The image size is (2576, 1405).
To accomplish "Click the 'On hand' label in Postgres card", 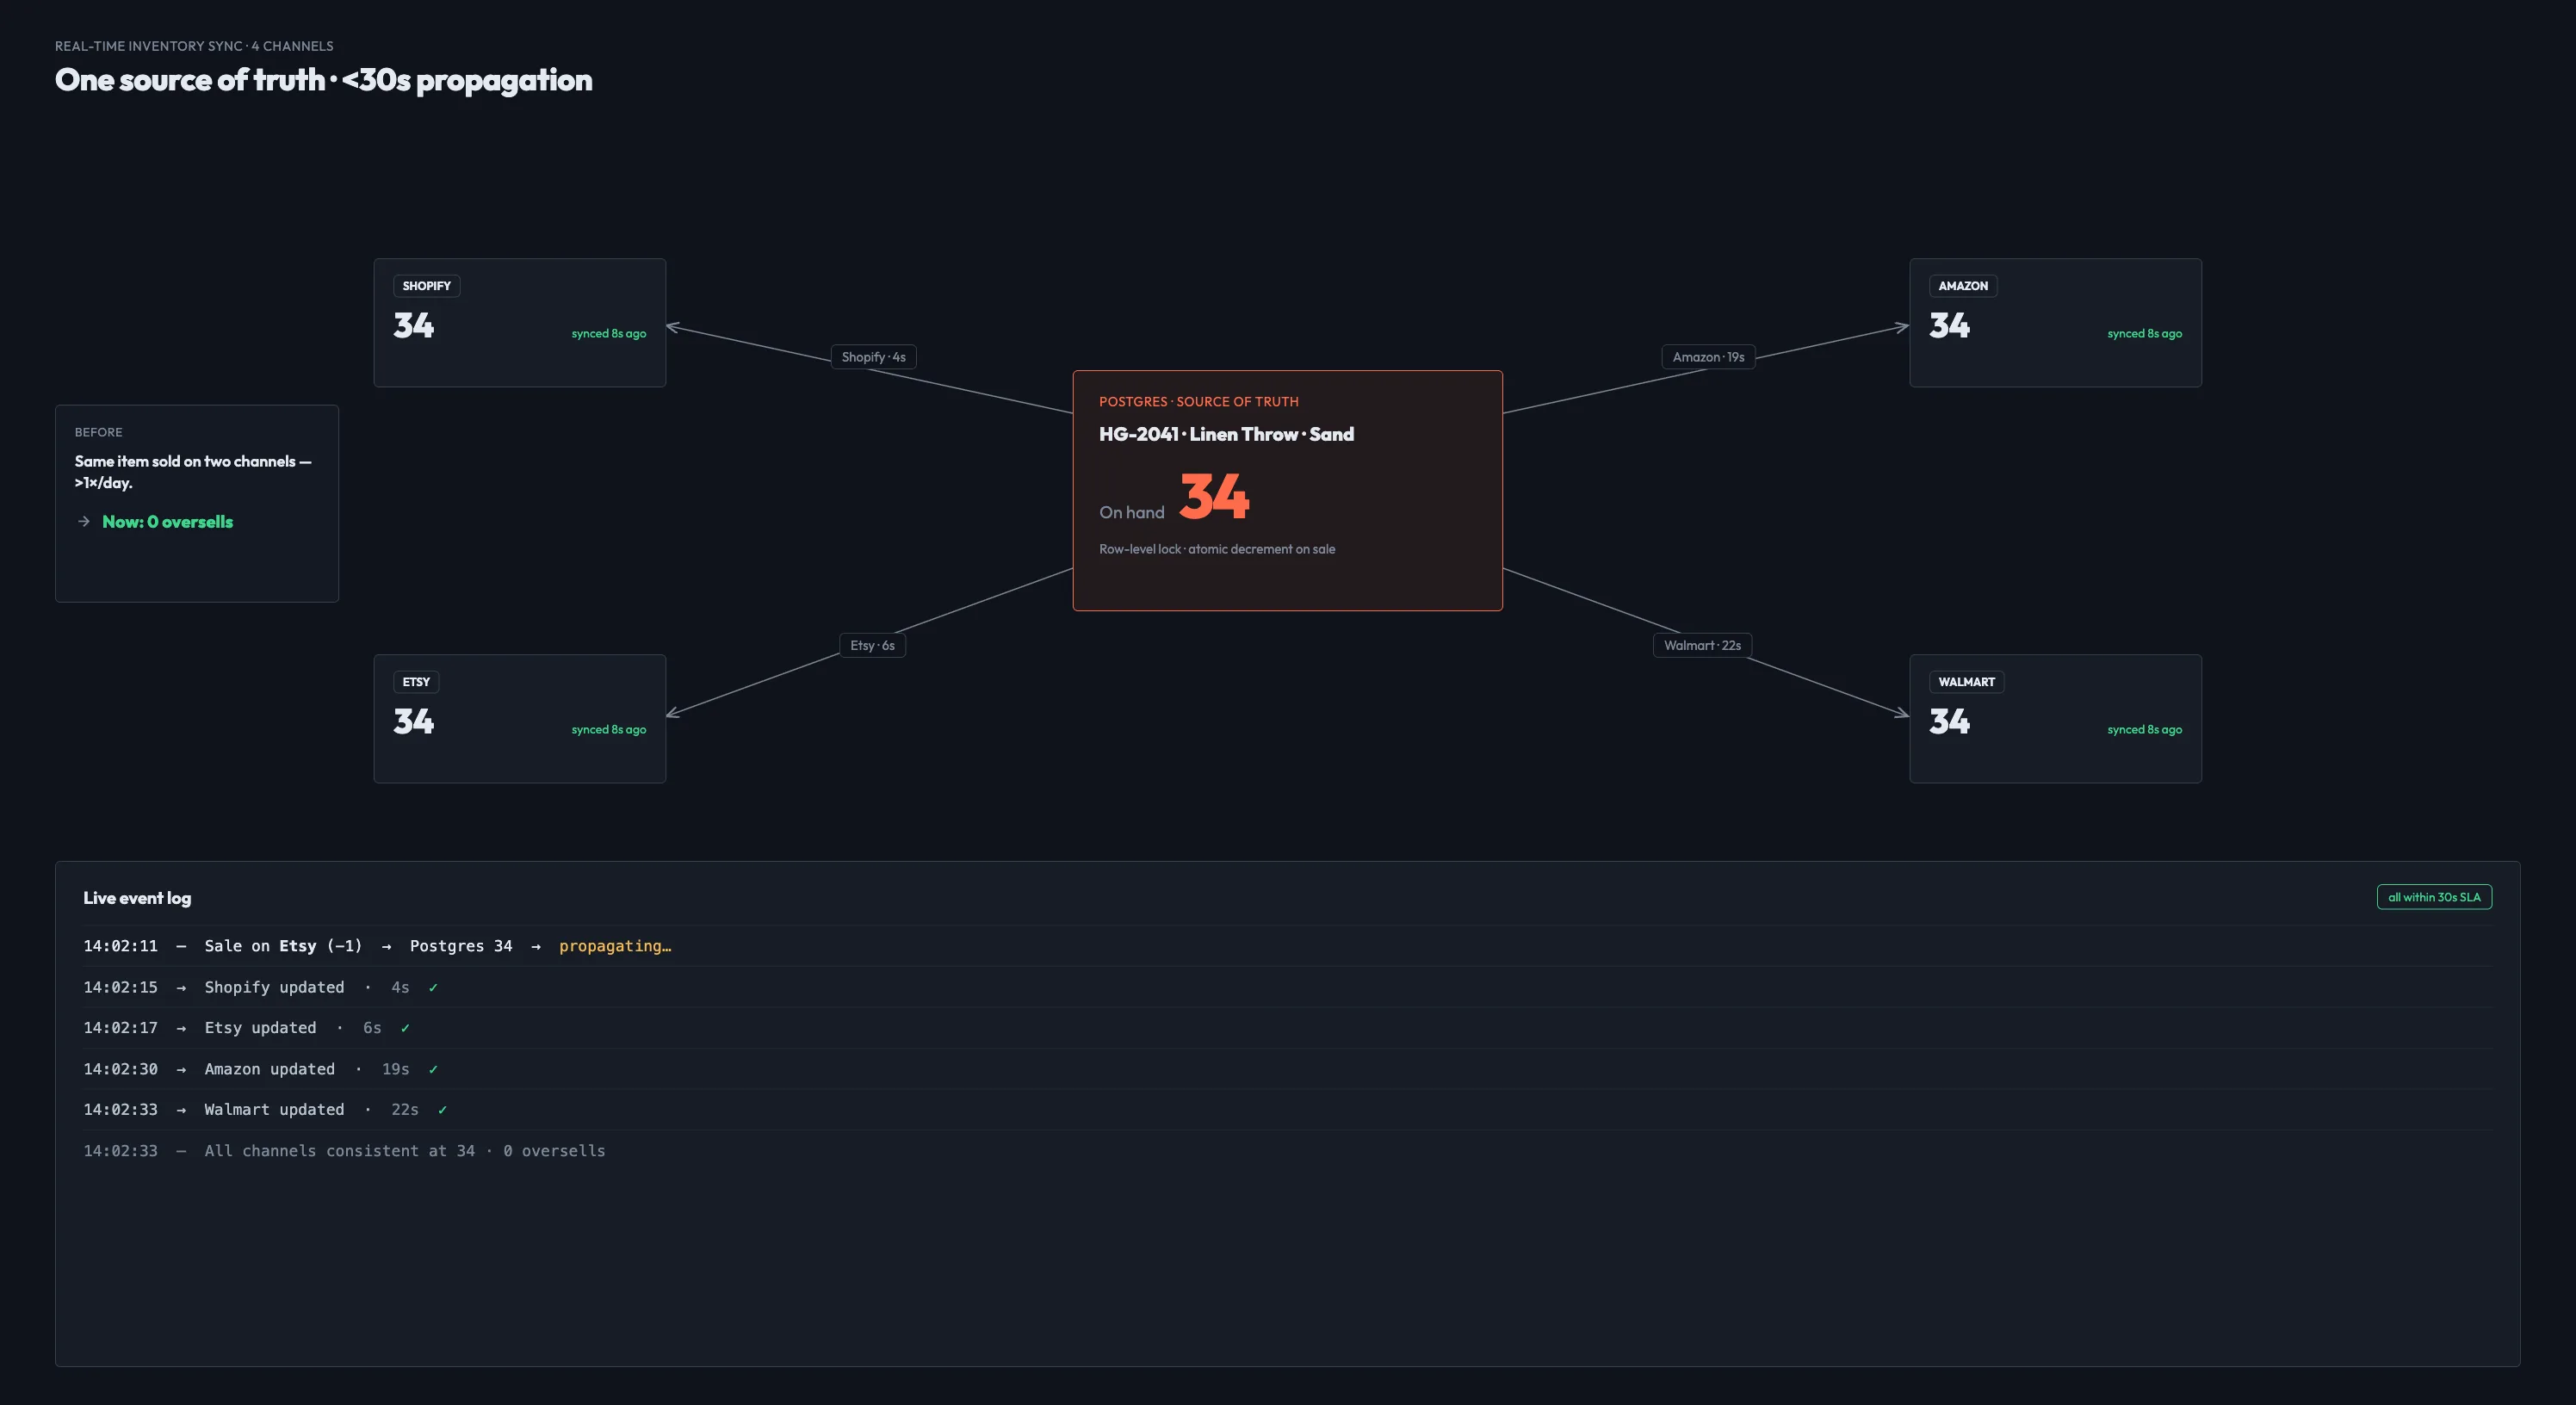I will [x=1132, y=512].
